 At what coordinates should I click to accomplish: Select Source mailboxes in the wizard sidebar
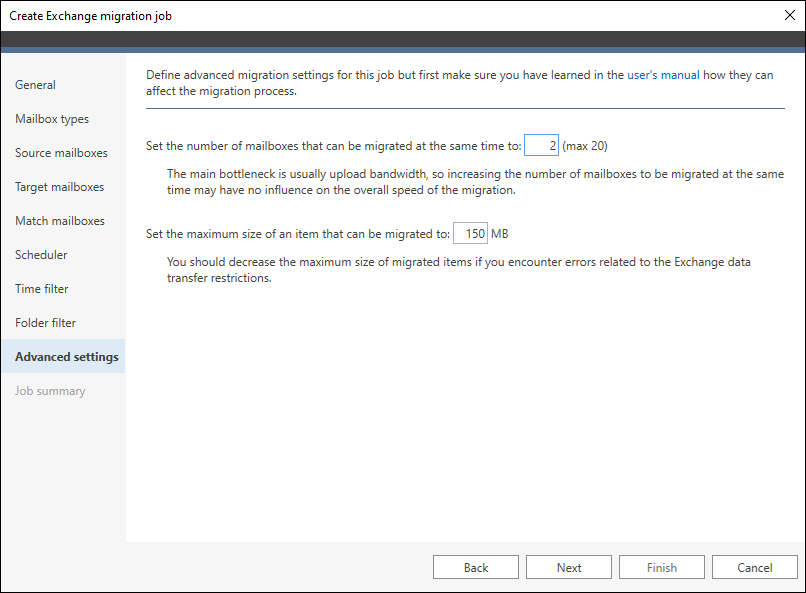pos(61,153)
